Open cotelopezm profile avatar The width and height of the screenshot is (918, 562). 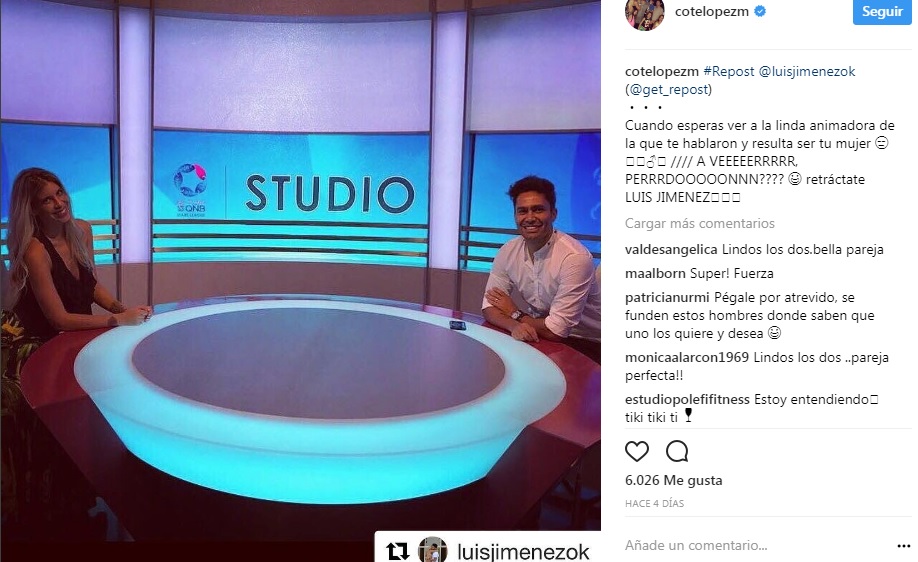(645, 13)
